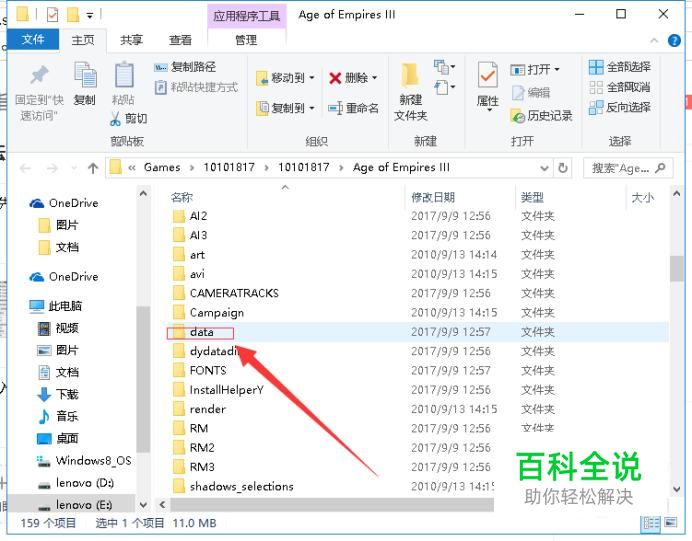The width and height of the screenshot is (692, 541).
Task: Click the Help question mark icon
Action: pos(674,41)
